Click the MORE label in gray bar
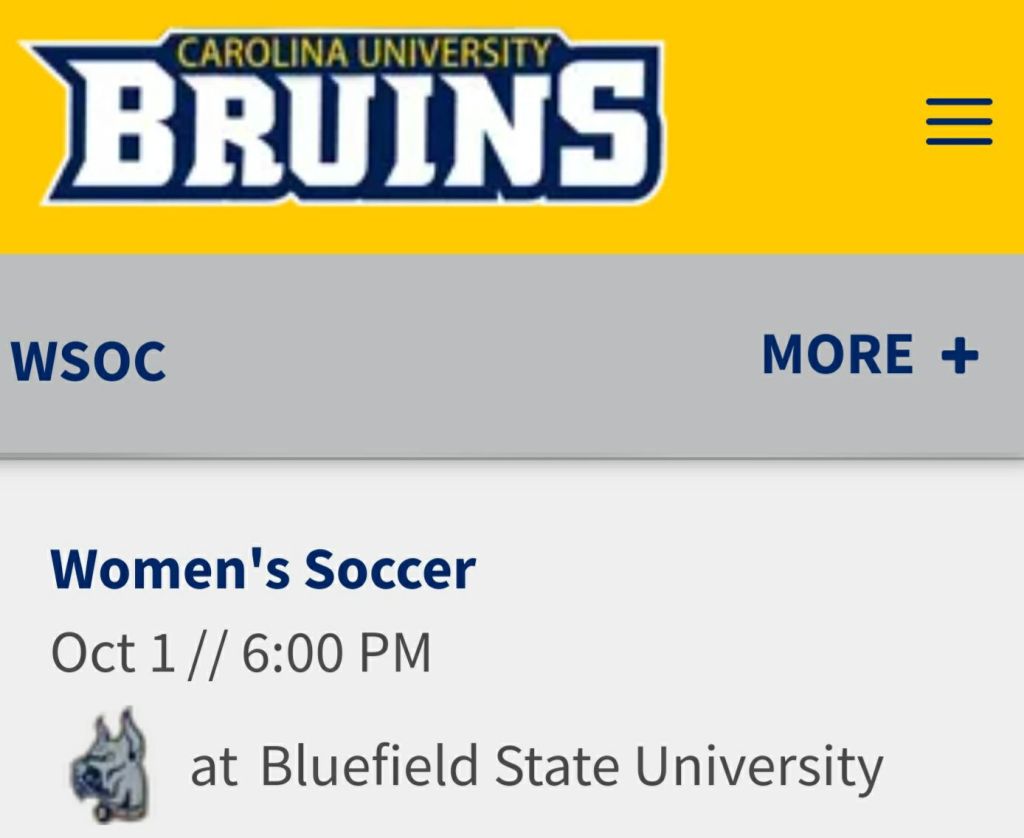 837,355
